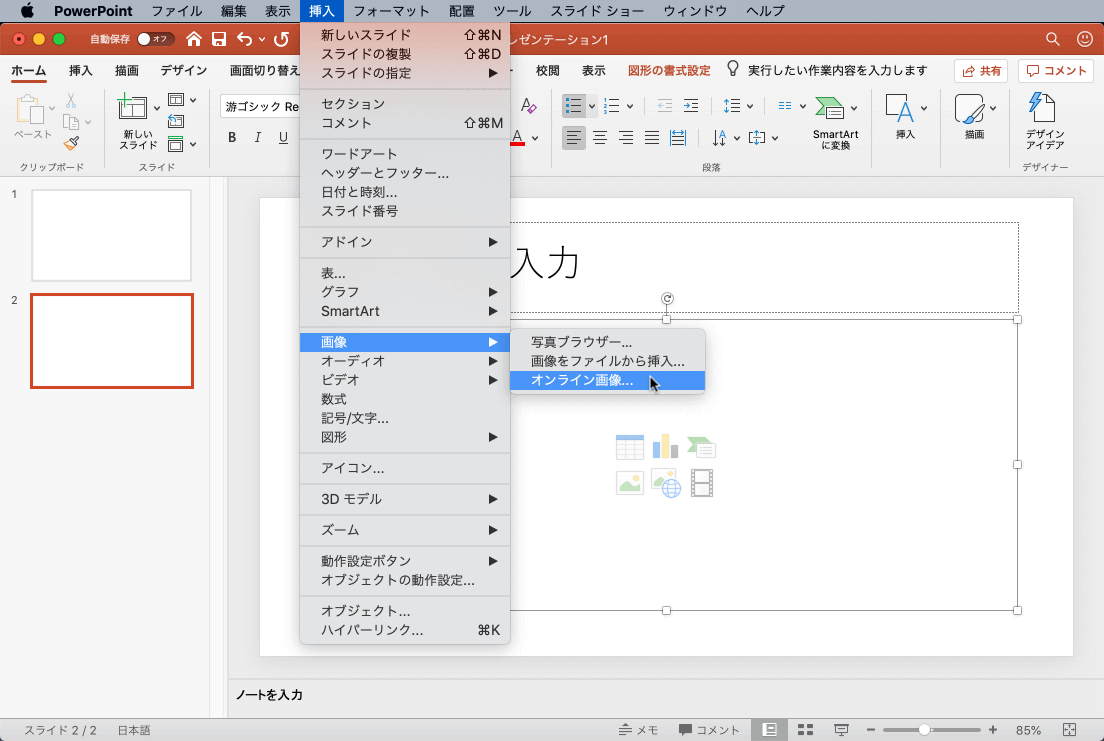The width and height of the screenshot is (1104, 741).
Task: Click the Convert to SmartArt icon
Action: 829,108
